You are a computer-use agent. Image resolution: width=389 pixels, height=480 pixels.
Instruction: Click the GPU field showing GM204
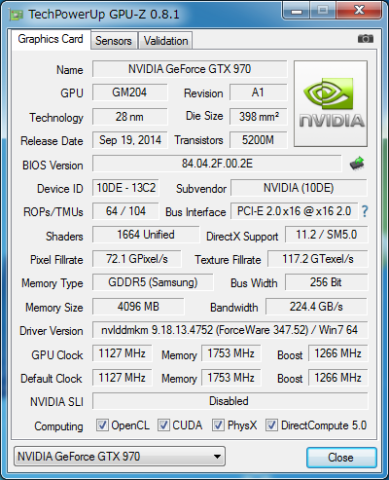click(130, 92)
